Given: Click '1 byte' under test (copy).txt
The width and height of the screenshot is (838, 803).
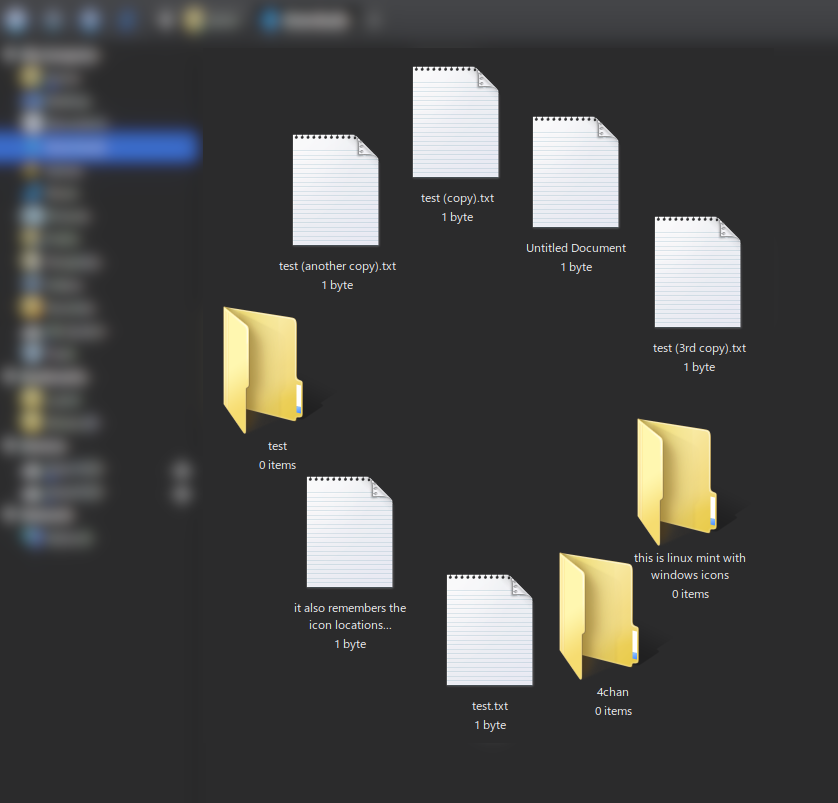Looking at the screenshot, I should (457, 217).
